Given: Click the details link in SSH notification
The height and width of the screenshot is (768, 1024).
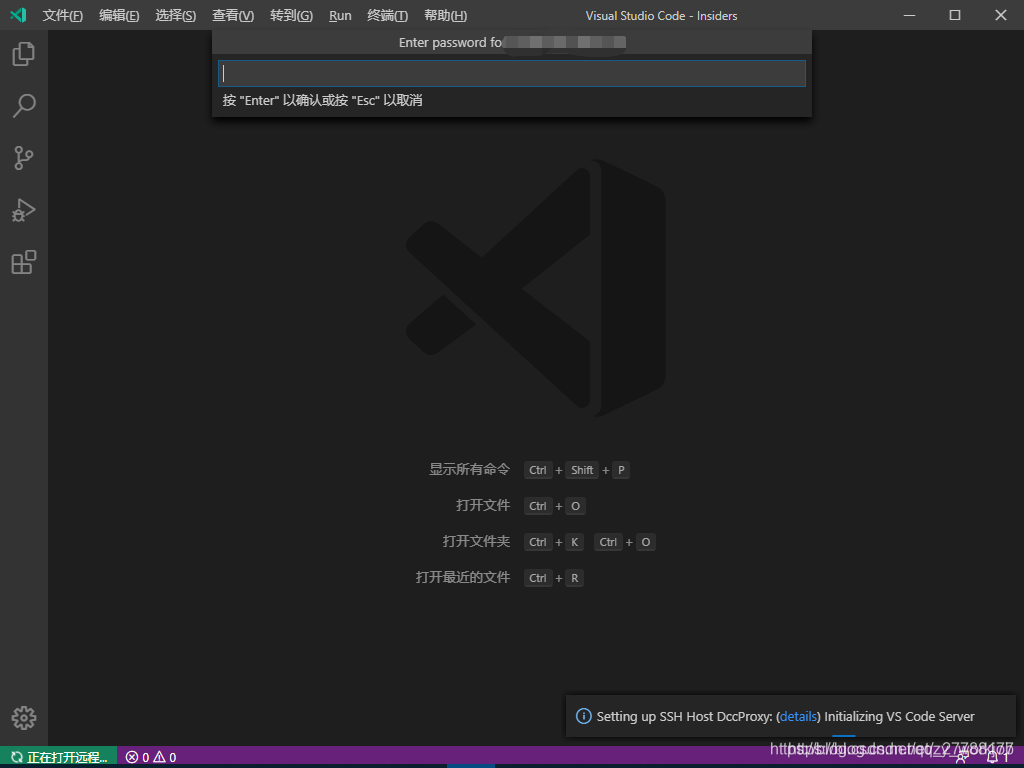Looking at the screenshot, I should click(798, 716).
